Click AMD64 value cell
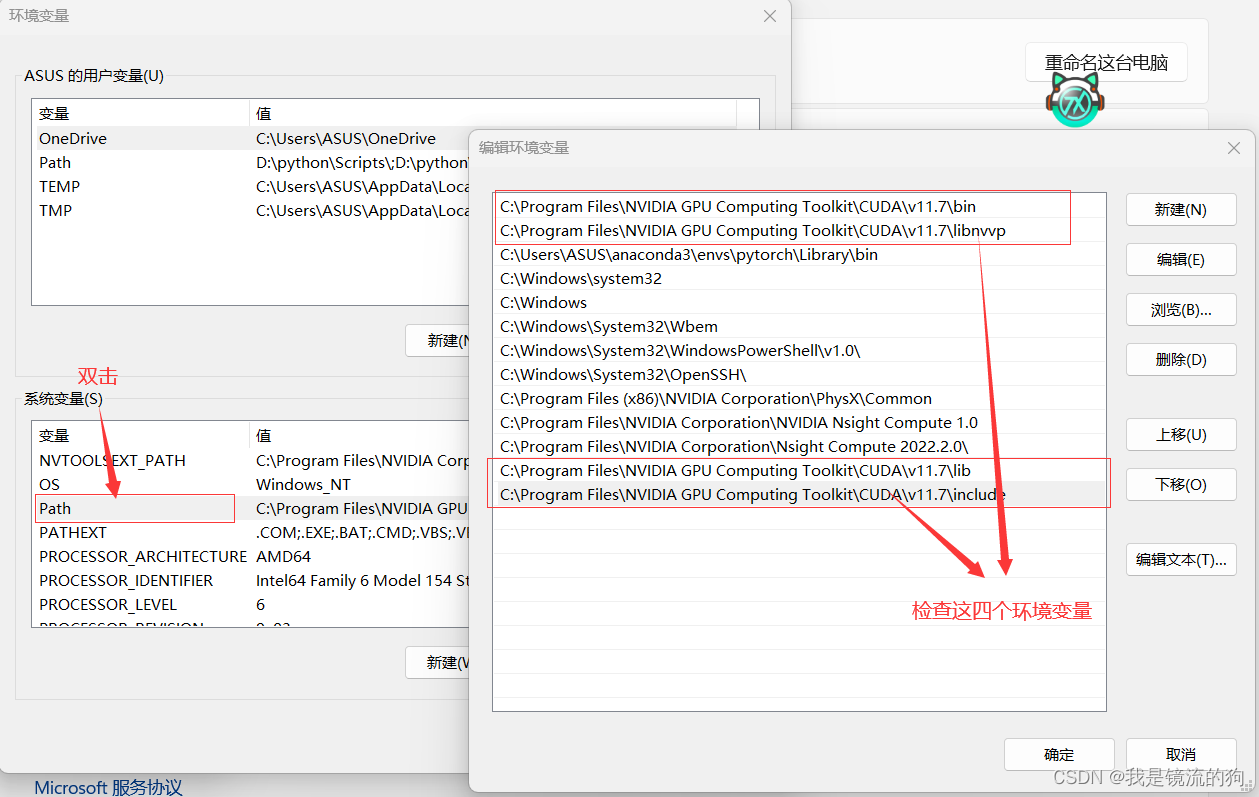This screenshot has height=797, width=1259. click(x=283, y=557)
